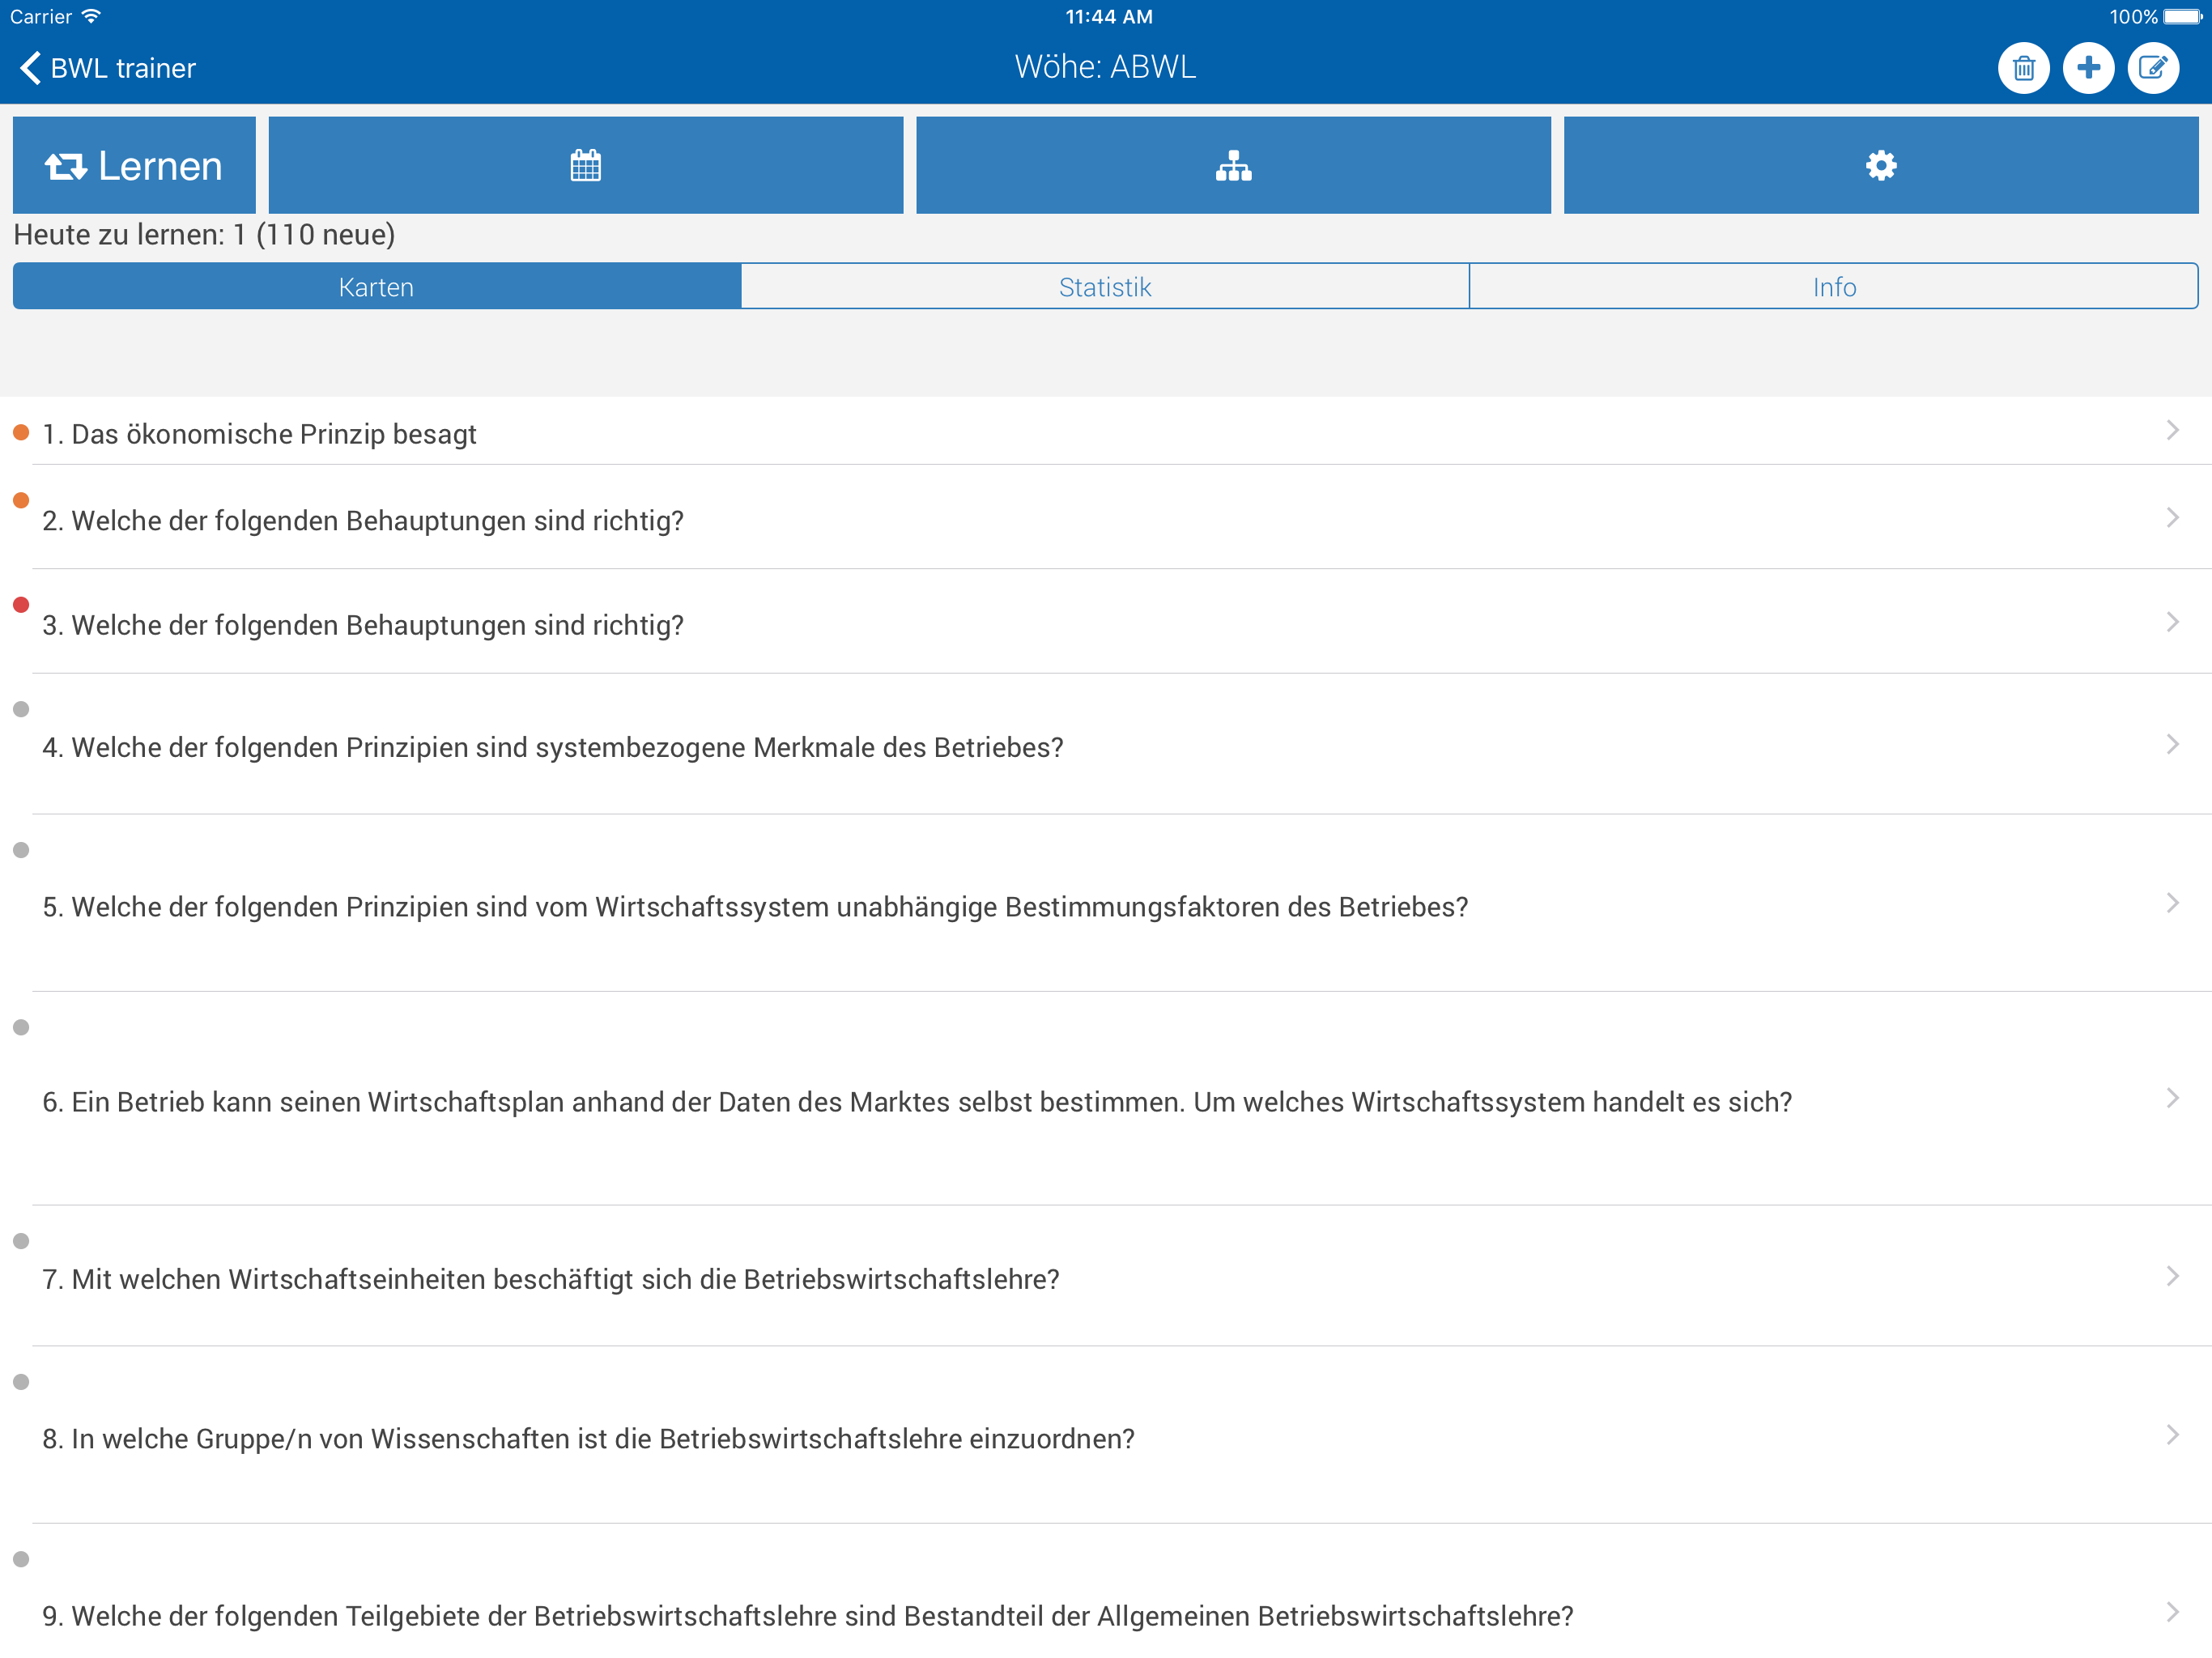Tap chevron on card 9 row
This screenshot has width=2212, height=1658.
click(x=2172, y=1612)
